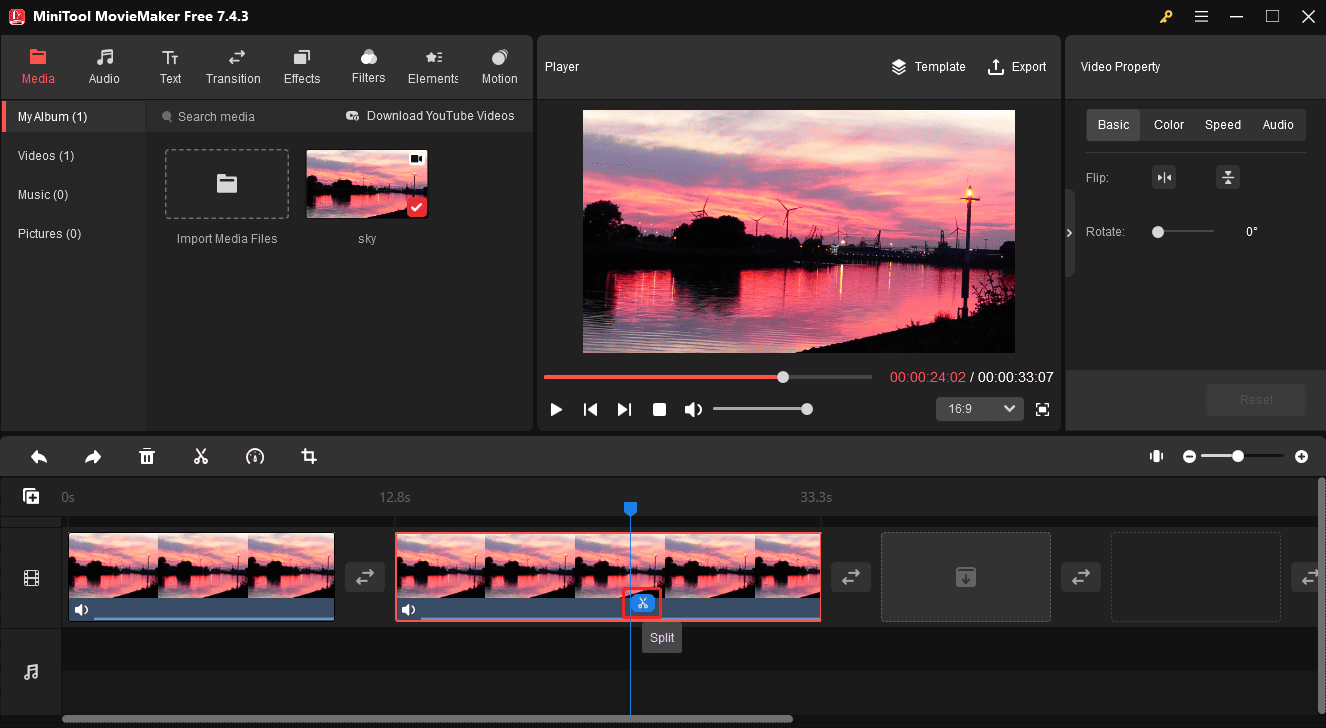Open the hamburger main menu
This screenshot has height=728, width=1326.
(x=1201, y=16)
